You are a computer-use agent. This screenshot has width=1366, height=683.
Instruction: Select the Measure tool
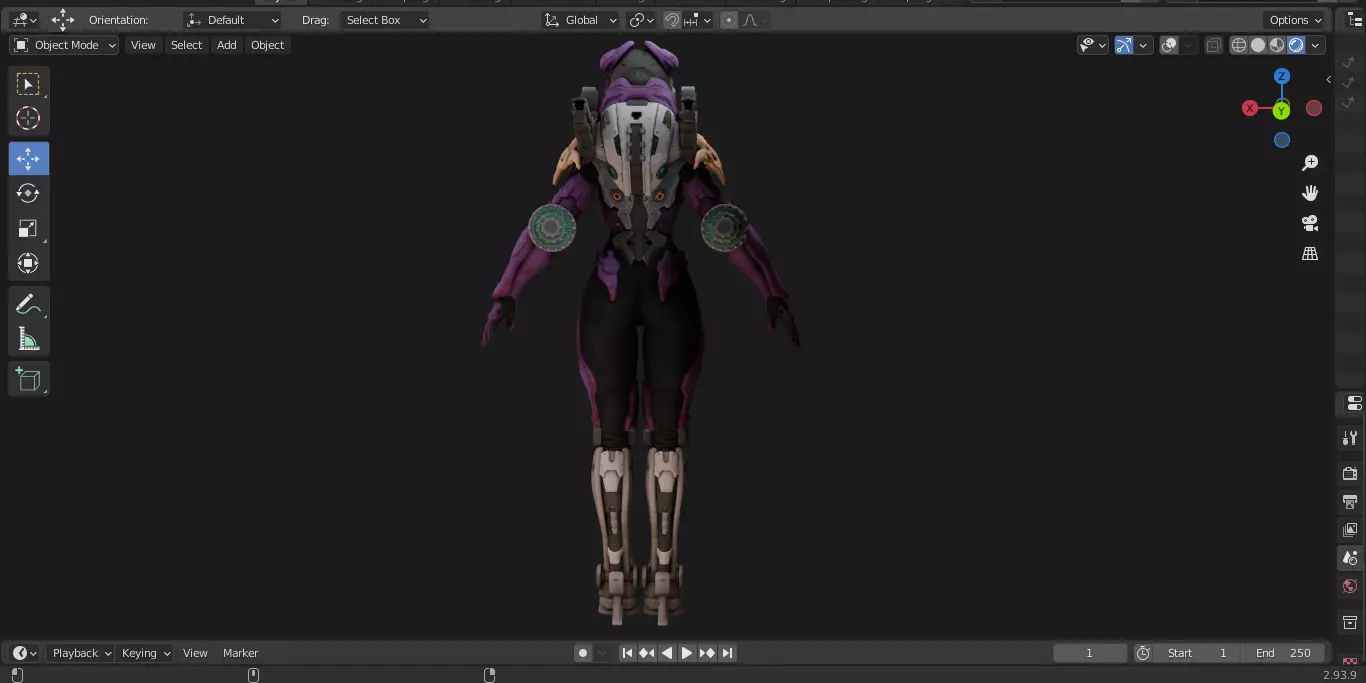(x=28, y=339)
